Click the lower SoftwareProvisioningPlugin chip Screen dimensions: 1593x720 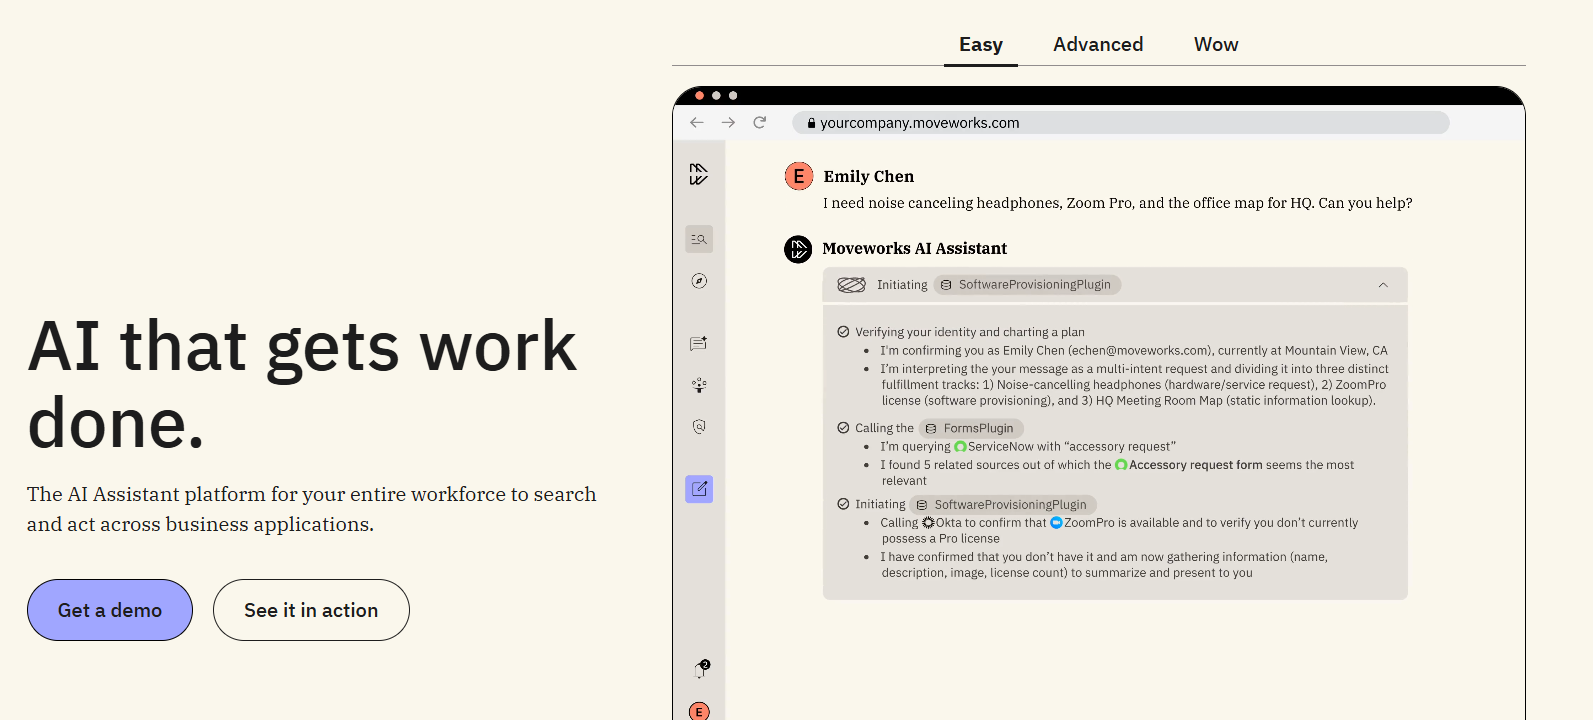[x=1003, y=505]
